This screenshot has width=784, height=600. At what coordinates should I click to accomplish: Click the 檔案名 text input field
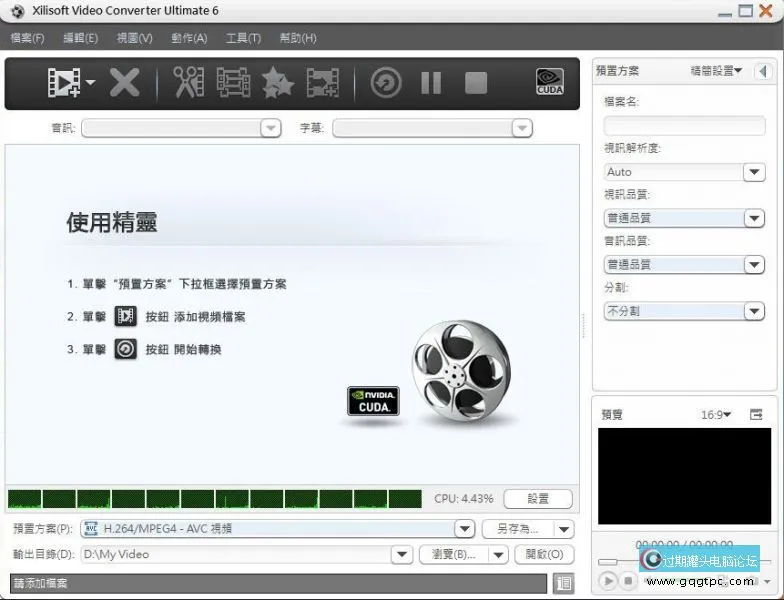pyautogui.click(x=684, y=125)
